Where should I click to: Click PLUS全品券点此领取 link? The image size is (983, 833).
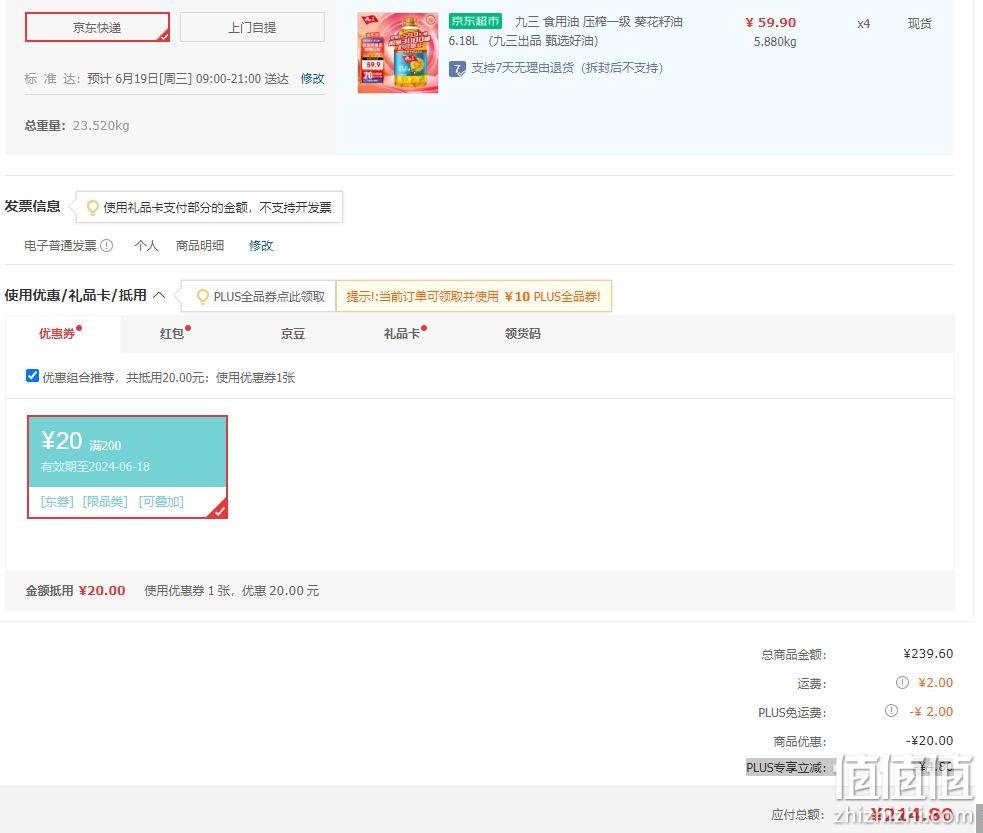point(269,296)
